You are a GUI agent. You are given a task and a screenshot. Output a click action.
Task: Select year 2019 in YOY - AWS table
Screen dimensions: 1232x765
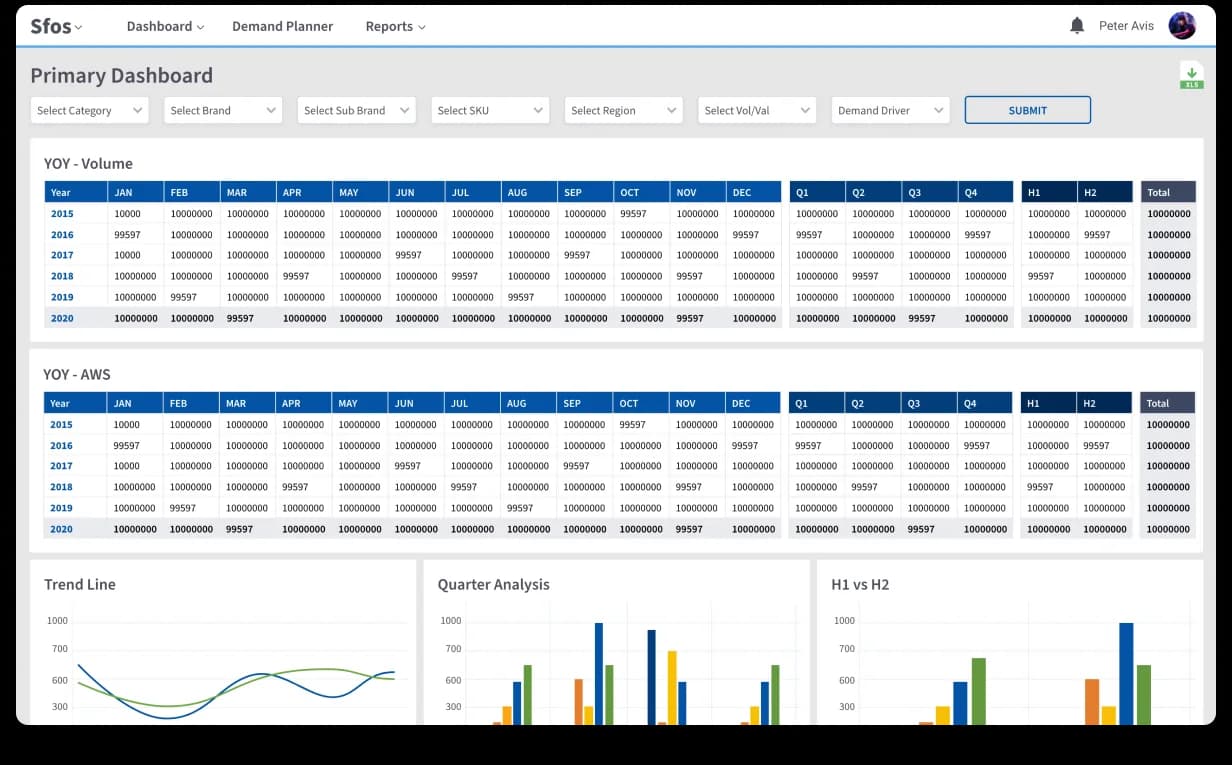coord(61,508)
